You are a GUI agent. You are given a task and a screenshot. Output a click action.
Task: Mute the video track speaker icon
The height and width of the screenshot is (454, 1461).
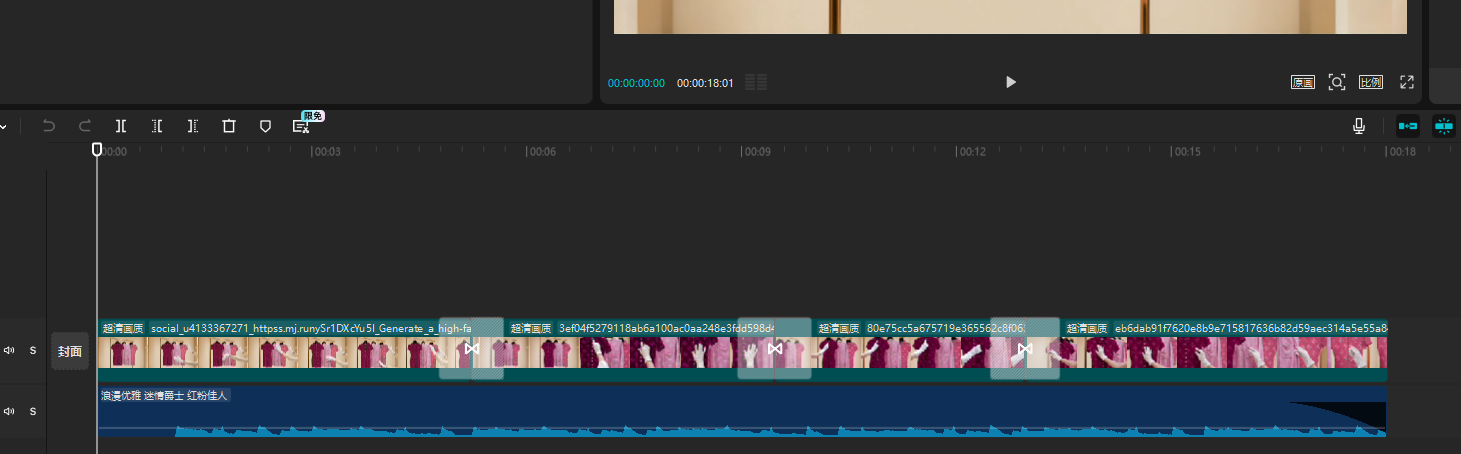[9, 351]
